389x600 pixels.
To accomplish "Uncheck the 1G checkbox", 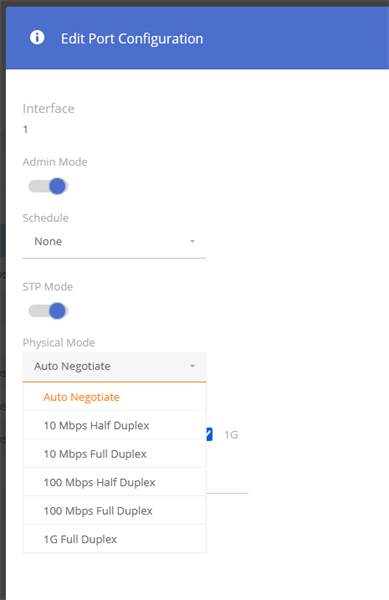I will pos(209,434).
